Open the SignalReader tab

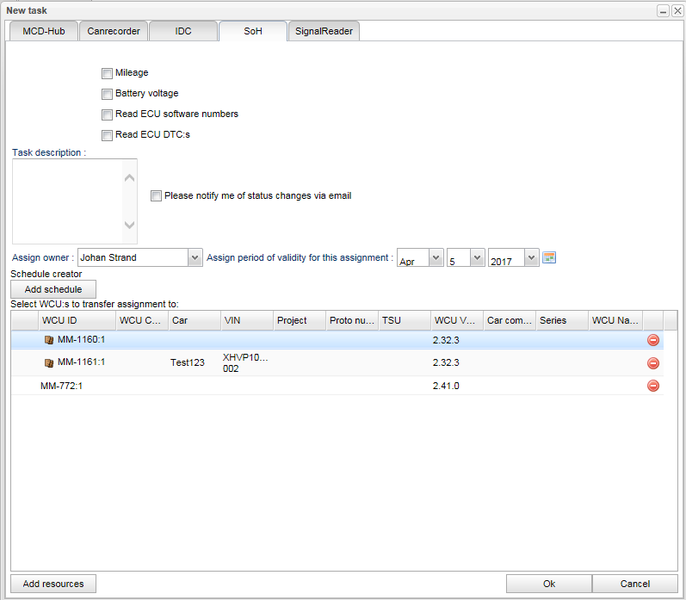[324, 31]
